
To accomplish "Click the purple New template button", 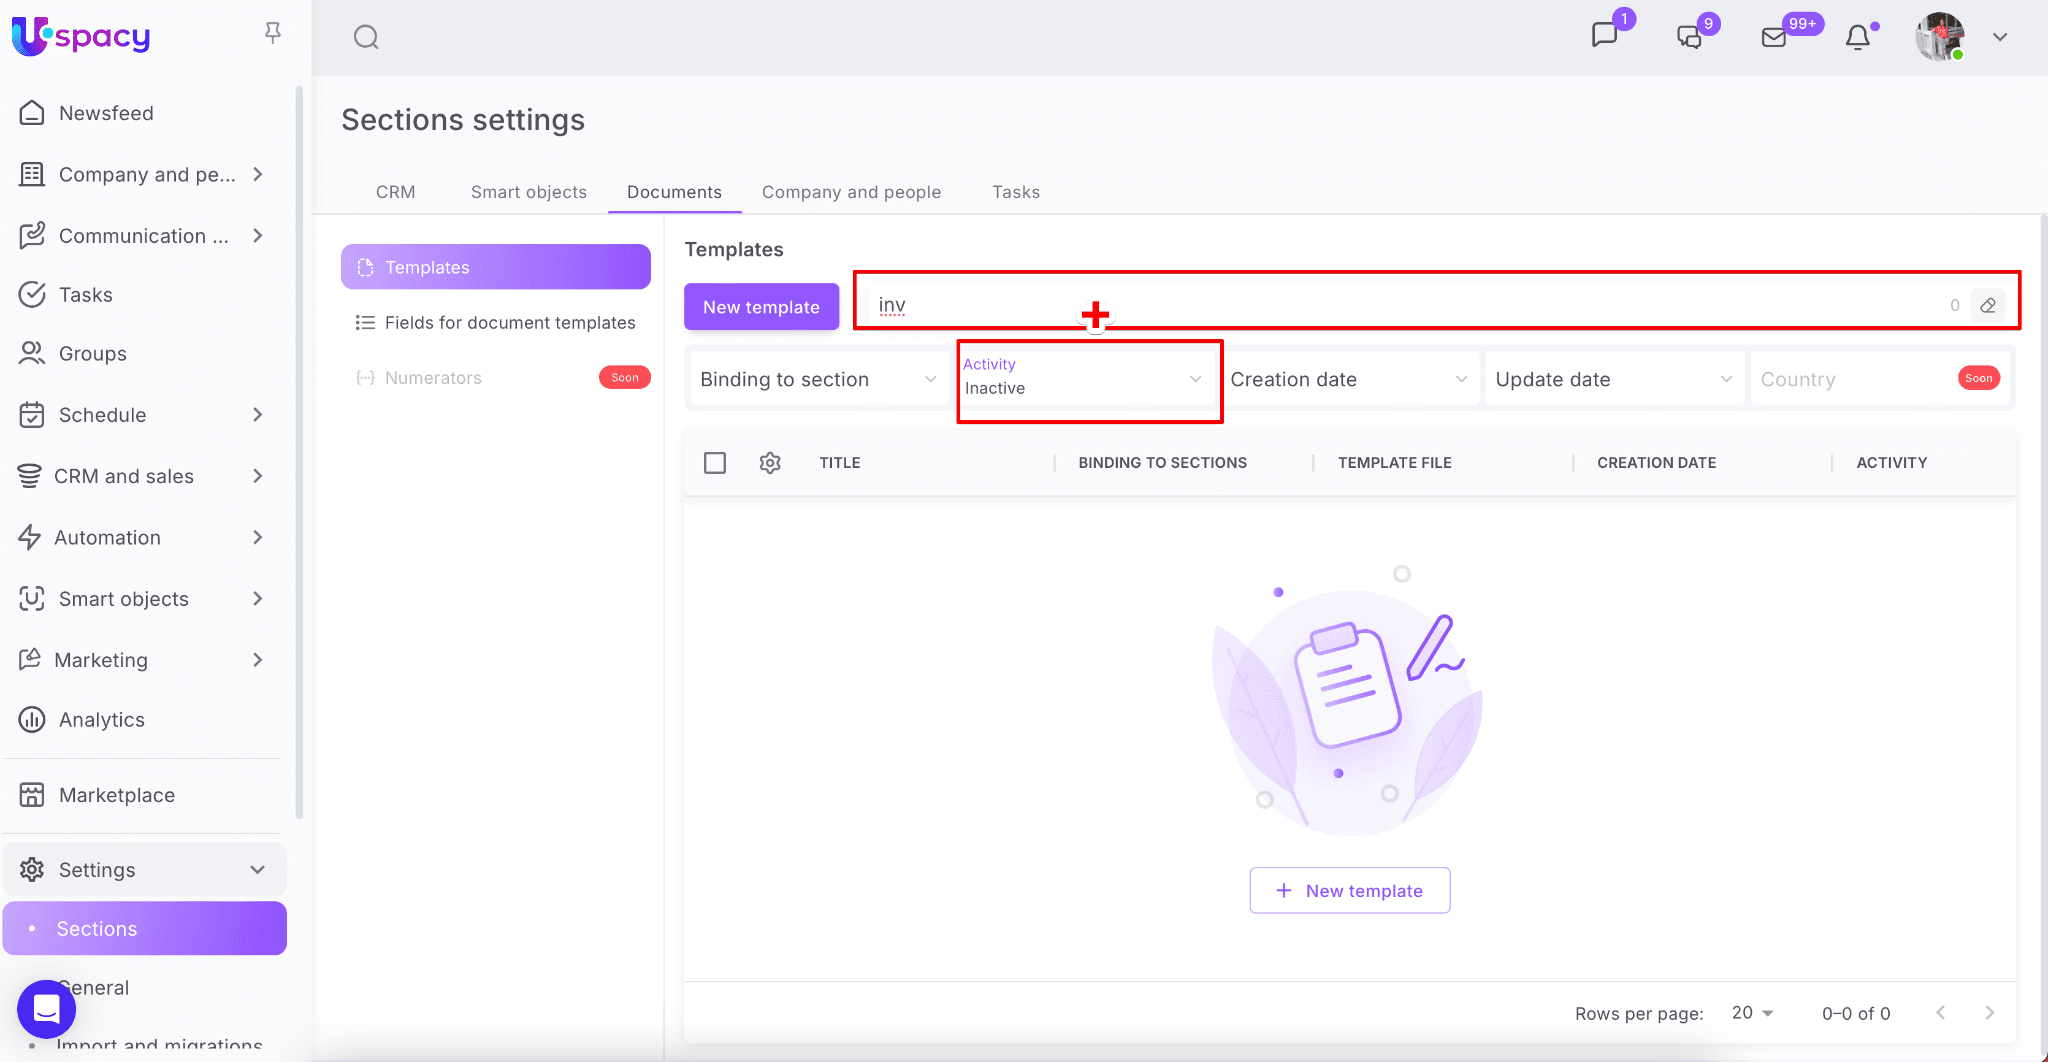I will point(761,307).
